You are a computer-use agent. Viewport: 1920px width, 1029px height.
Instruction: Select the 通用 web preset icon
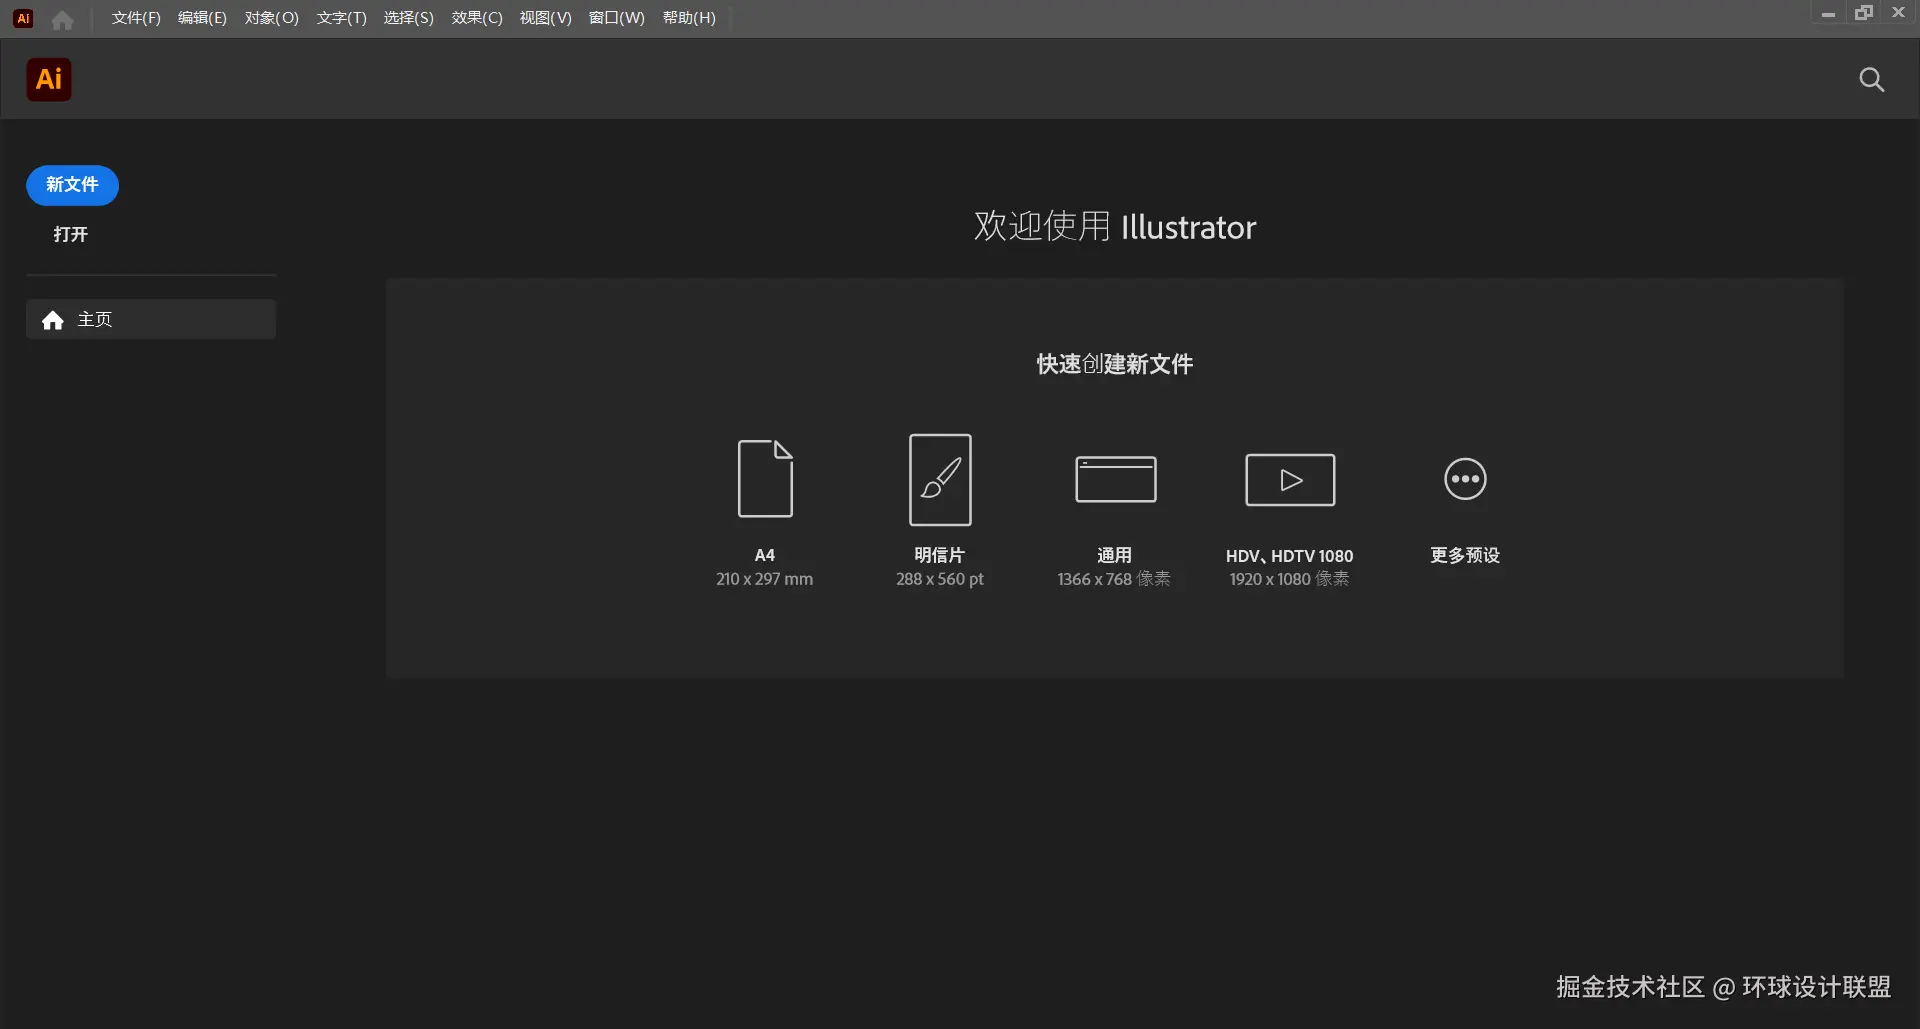(x=1115, y=479)
